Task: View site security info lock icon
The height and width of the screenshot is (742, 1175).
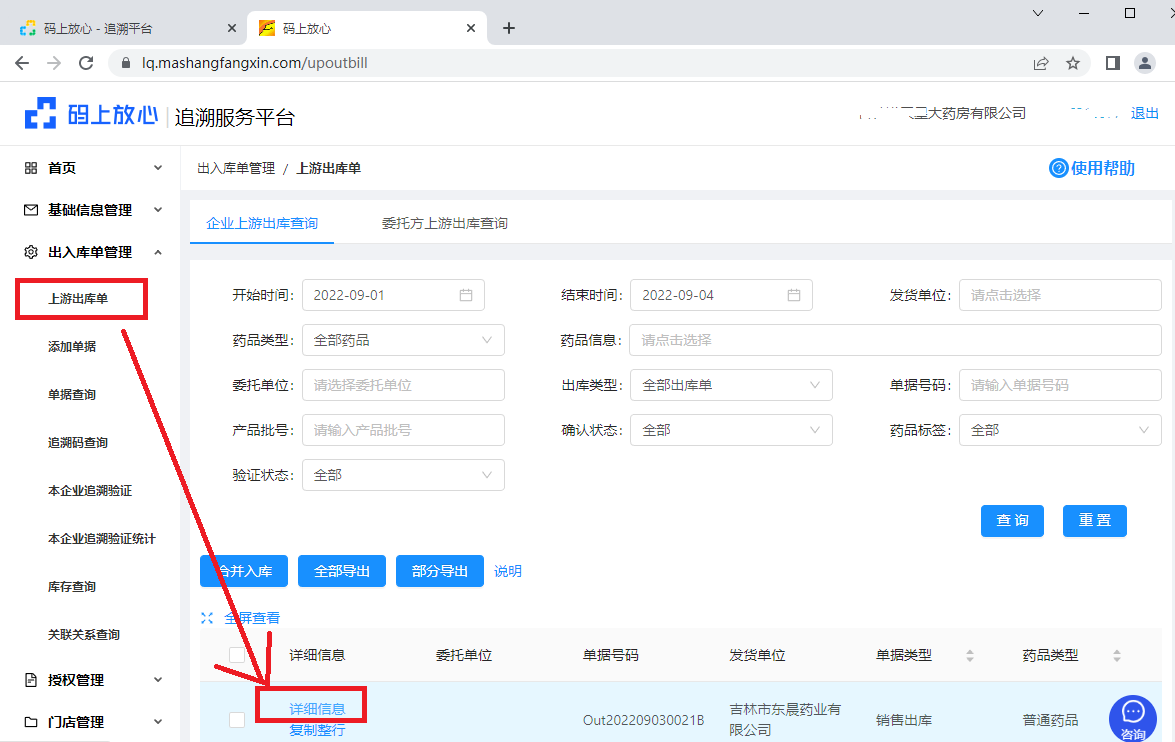Action: coord(126,63)
